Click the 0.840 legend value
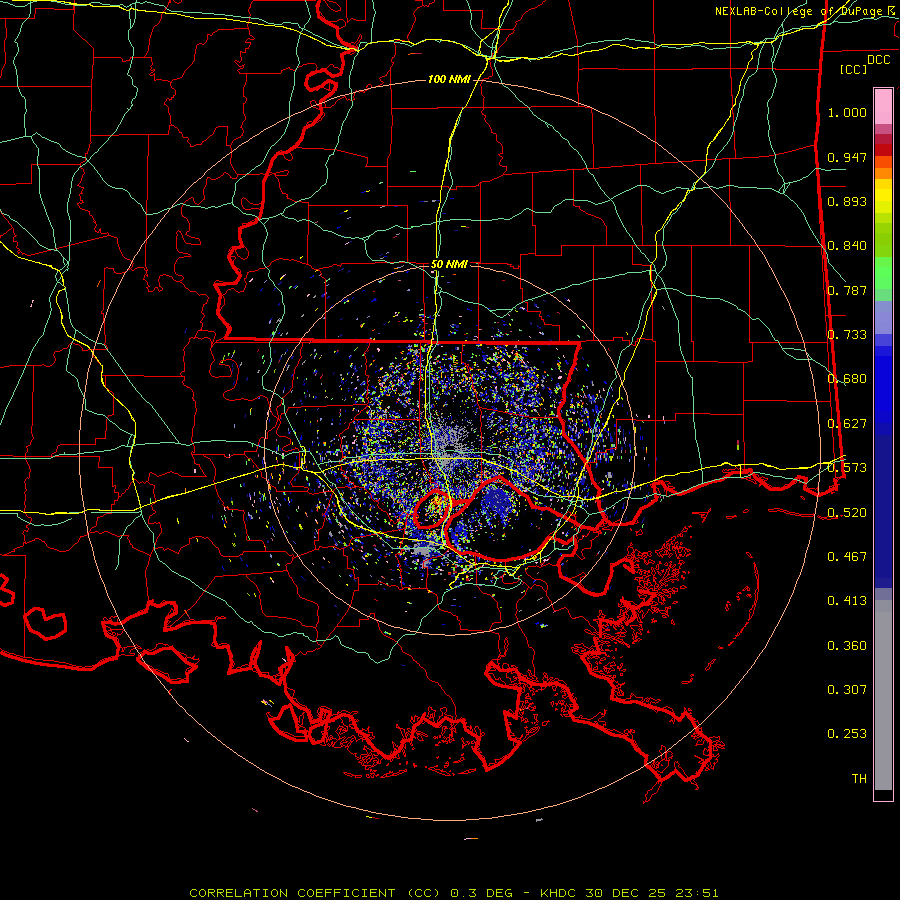The height and width of the screenshot is (900, 900). tap(847, 246)
